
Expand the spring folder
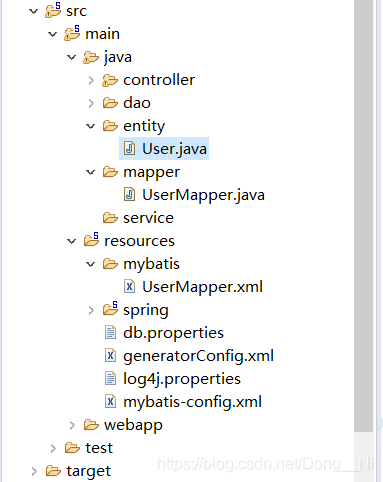pyautogui.click(x=91, y=310)
